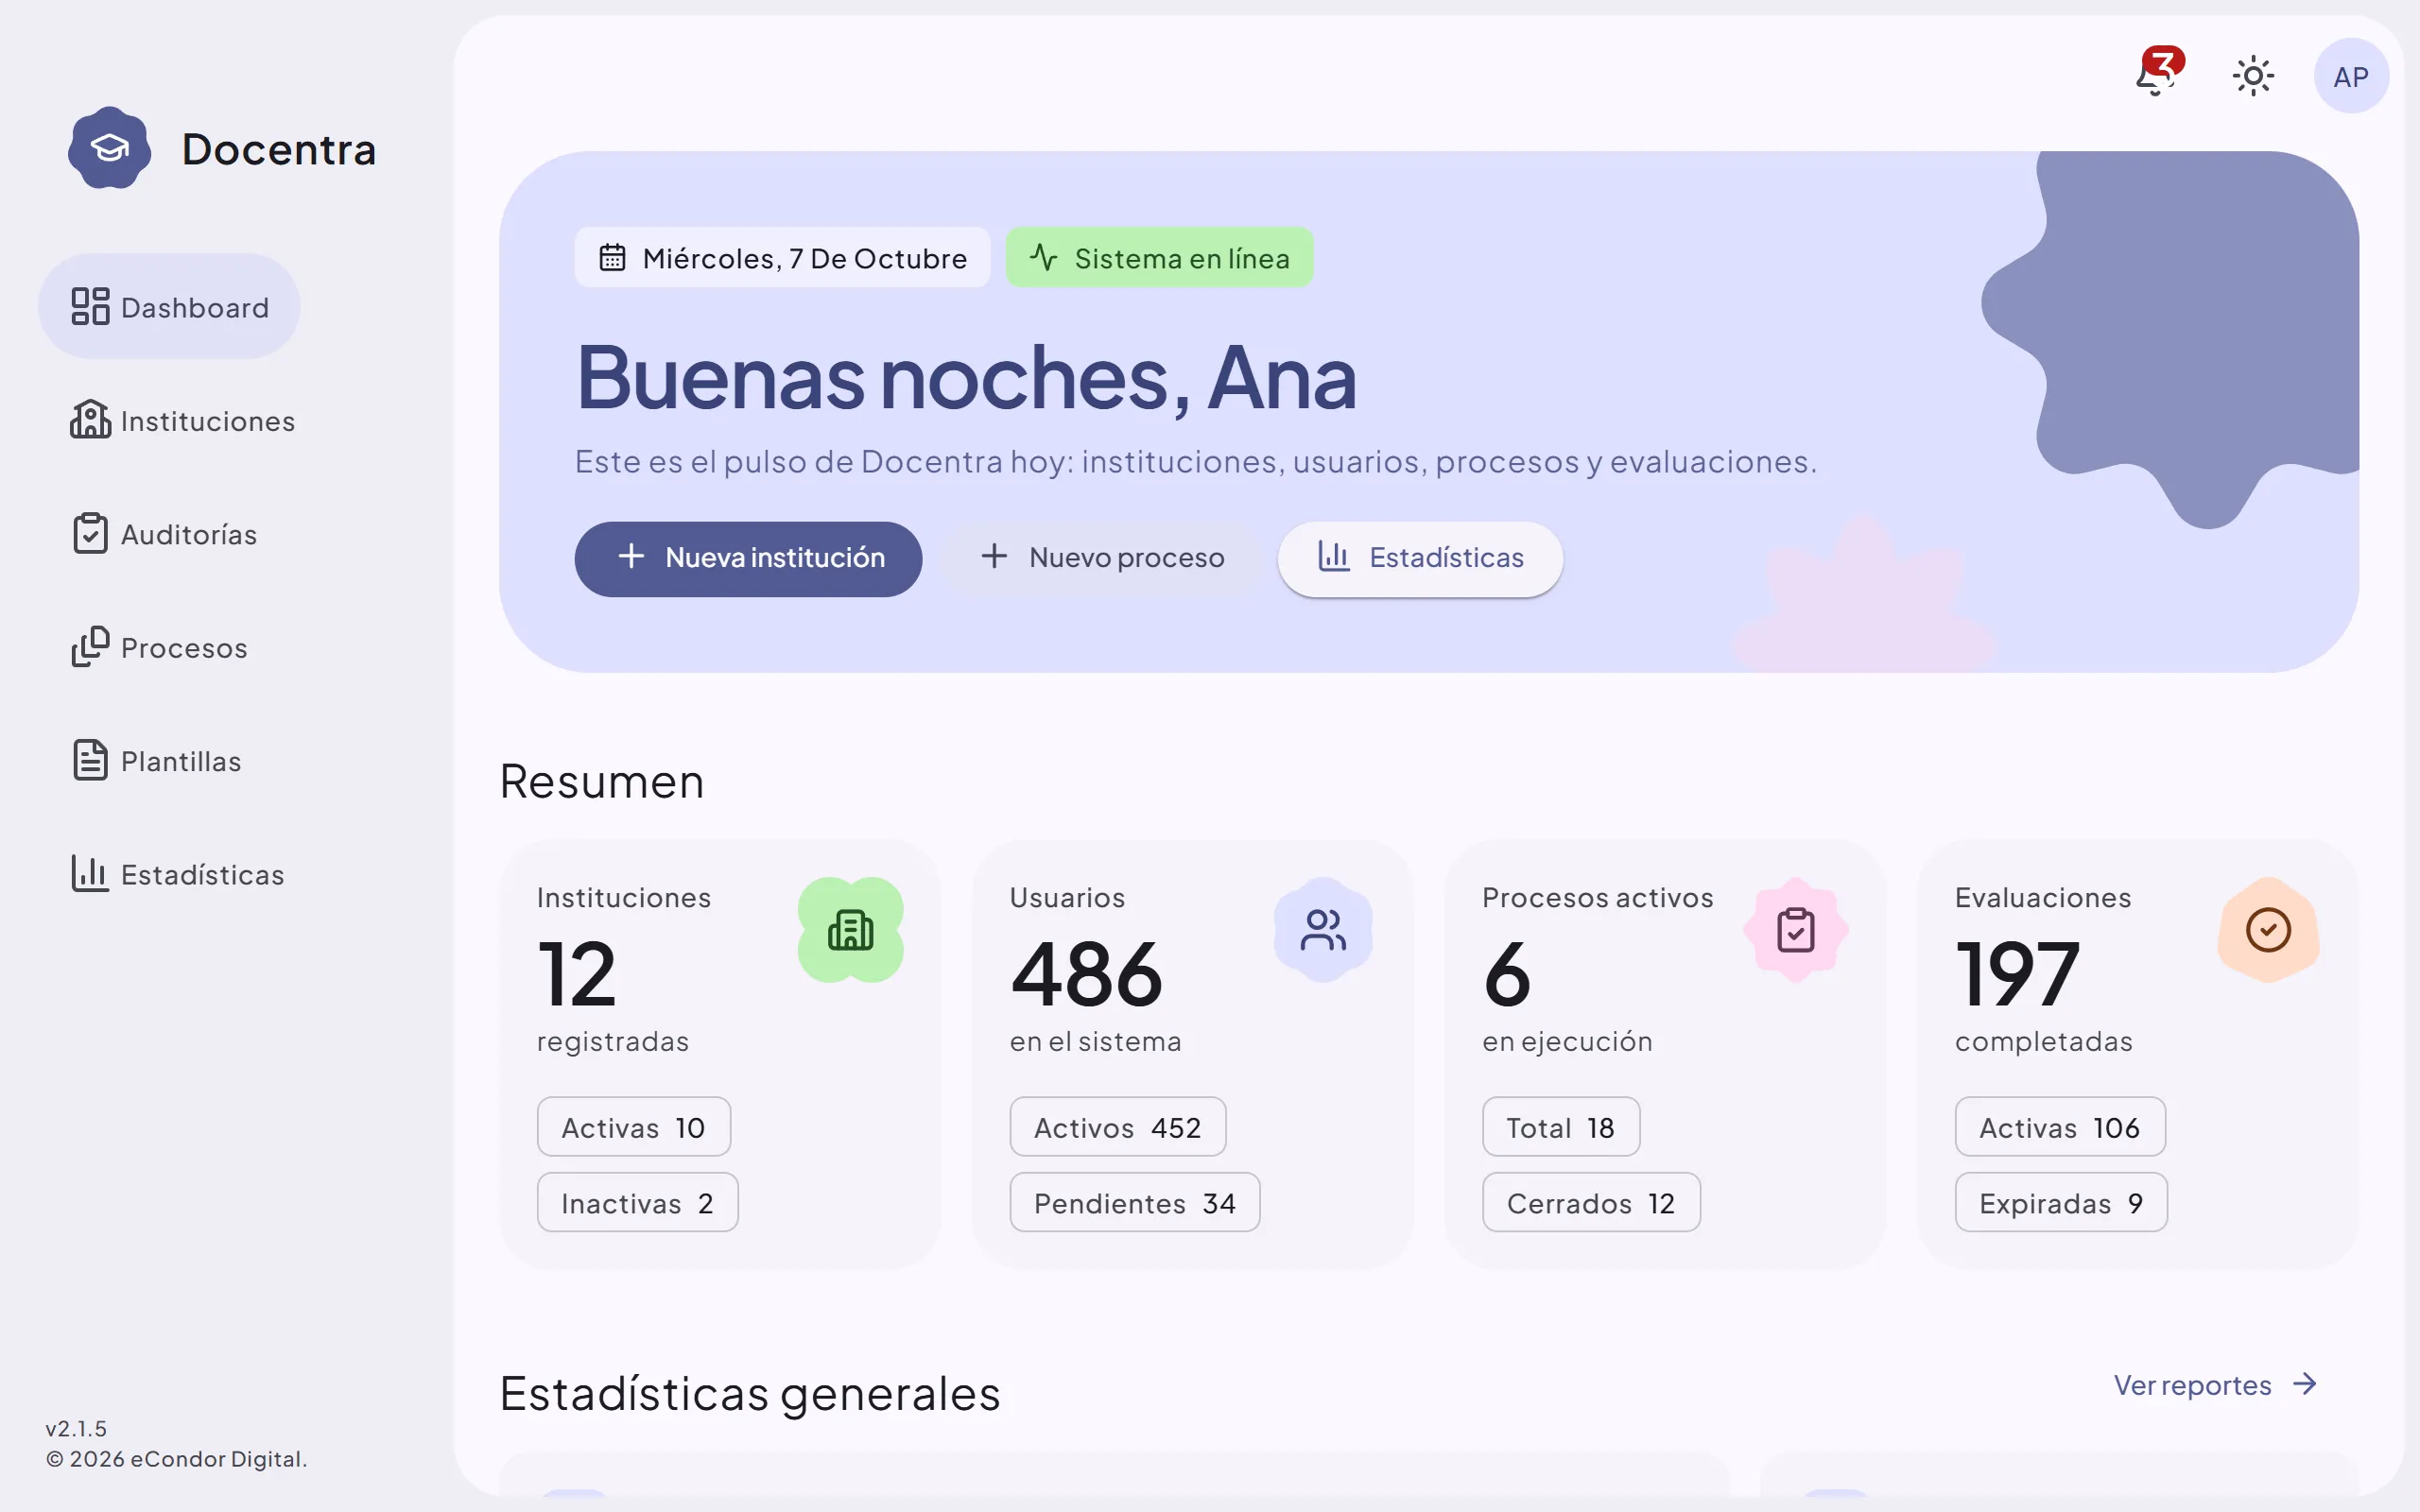Click the plus icon on Nueva institución
The width and height of the screenshot is (2420, 1512).
(631, 556)
